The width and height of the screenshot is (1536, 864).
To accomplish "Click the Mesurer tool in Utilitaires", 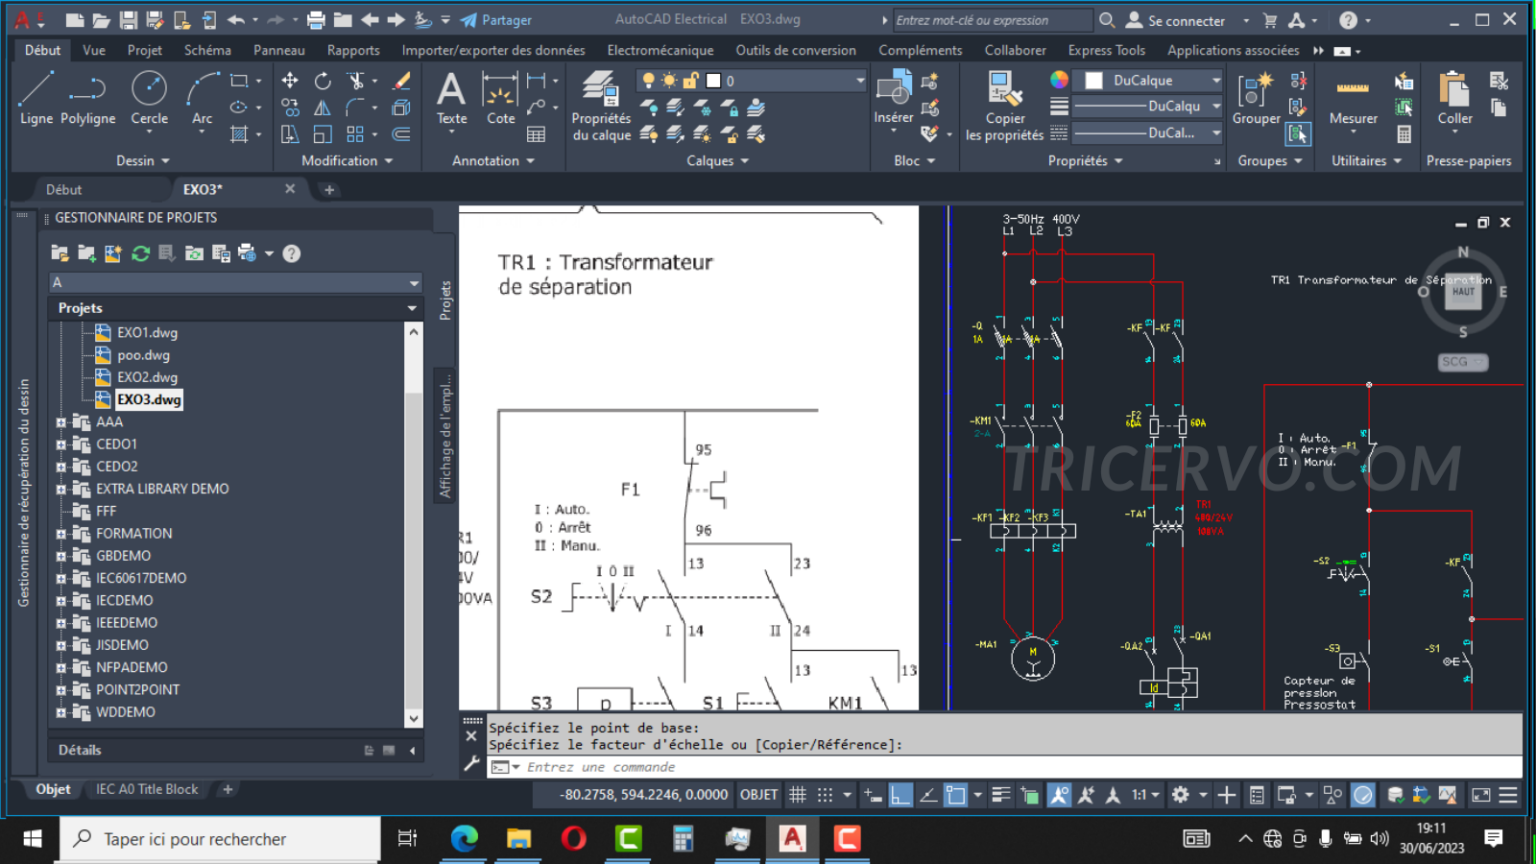I will (1352, 95).
